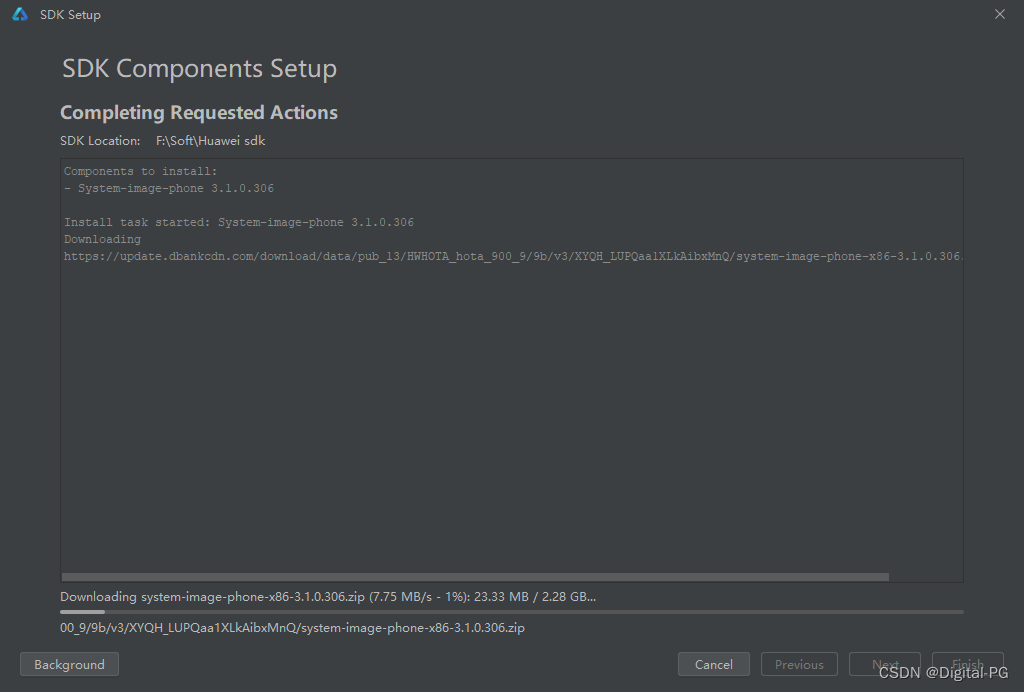
Task: Click the DevEco Studio logo icon
Action: click(x=20, y=14)
